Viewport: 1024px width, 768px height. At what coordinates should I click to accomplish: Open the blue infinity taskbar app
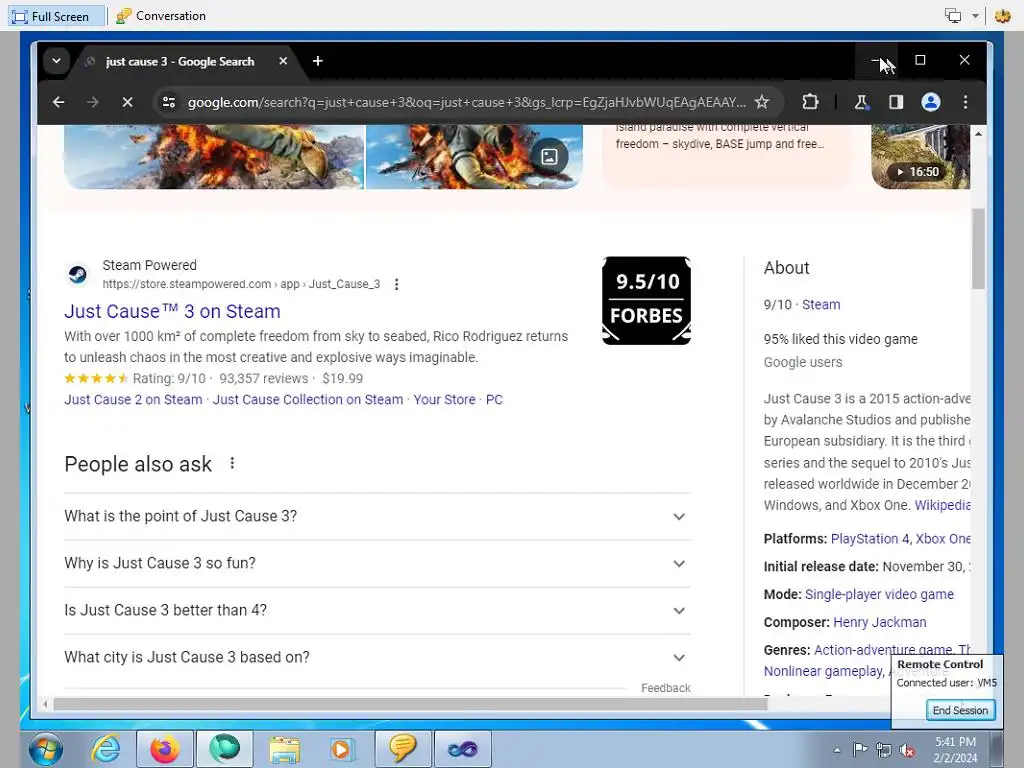(x=462, y=748)
